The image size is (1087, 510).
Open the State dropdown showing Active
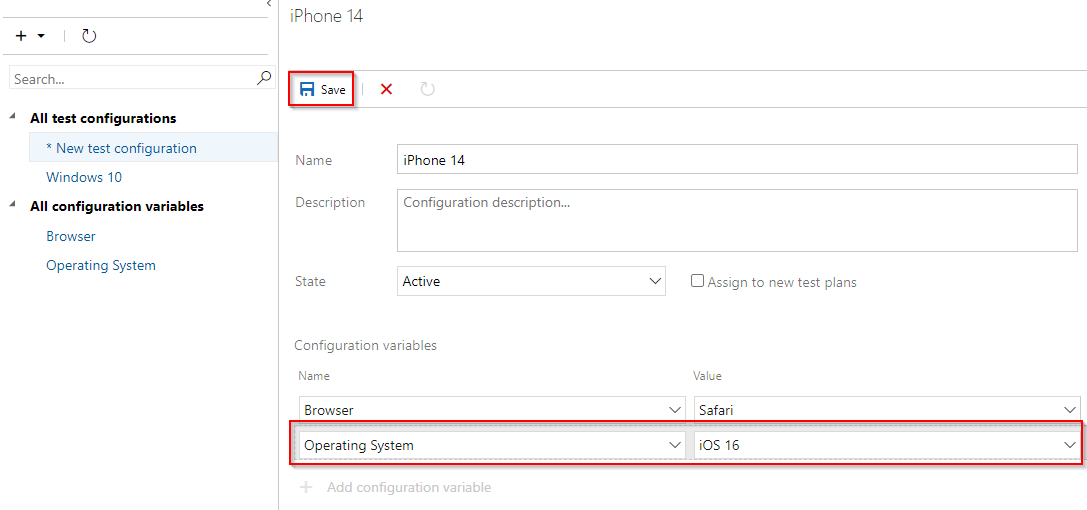[x=531, y=281]
